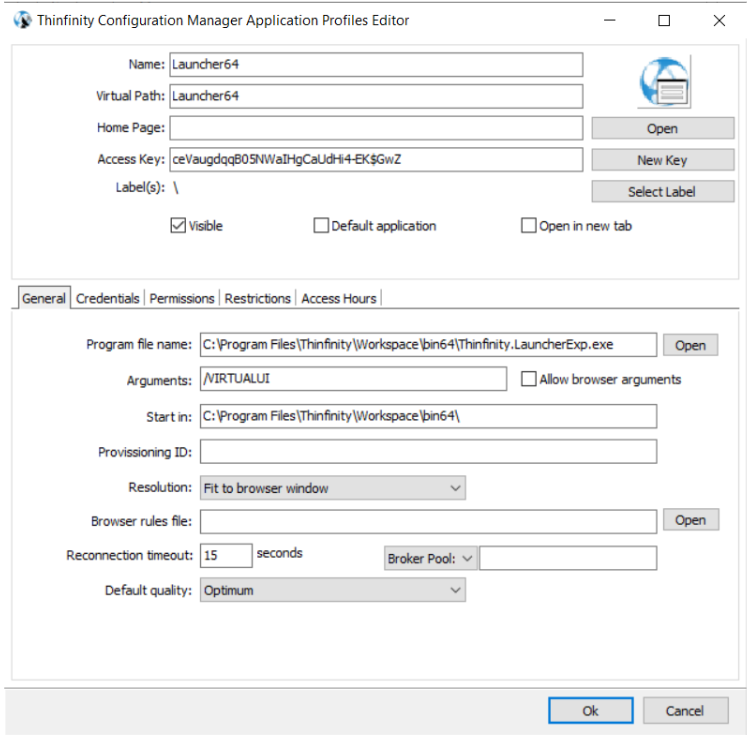Viewport: 748px width, 735px height.
Task: Focus the Start in path field
Action: click(x=428, y=416)
